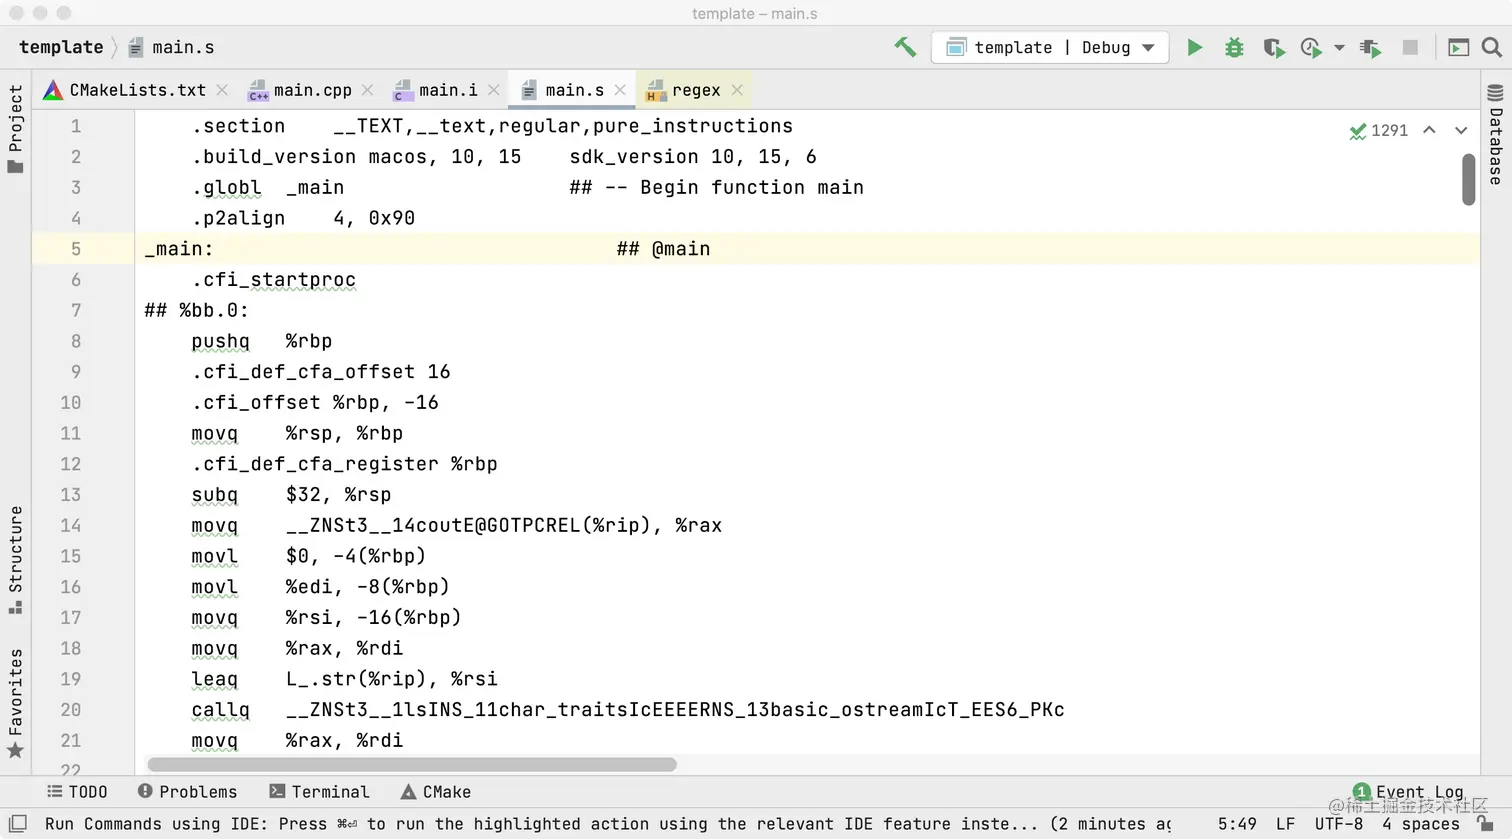
Task: Change the LF line separator
Action: coord(1285,824)
